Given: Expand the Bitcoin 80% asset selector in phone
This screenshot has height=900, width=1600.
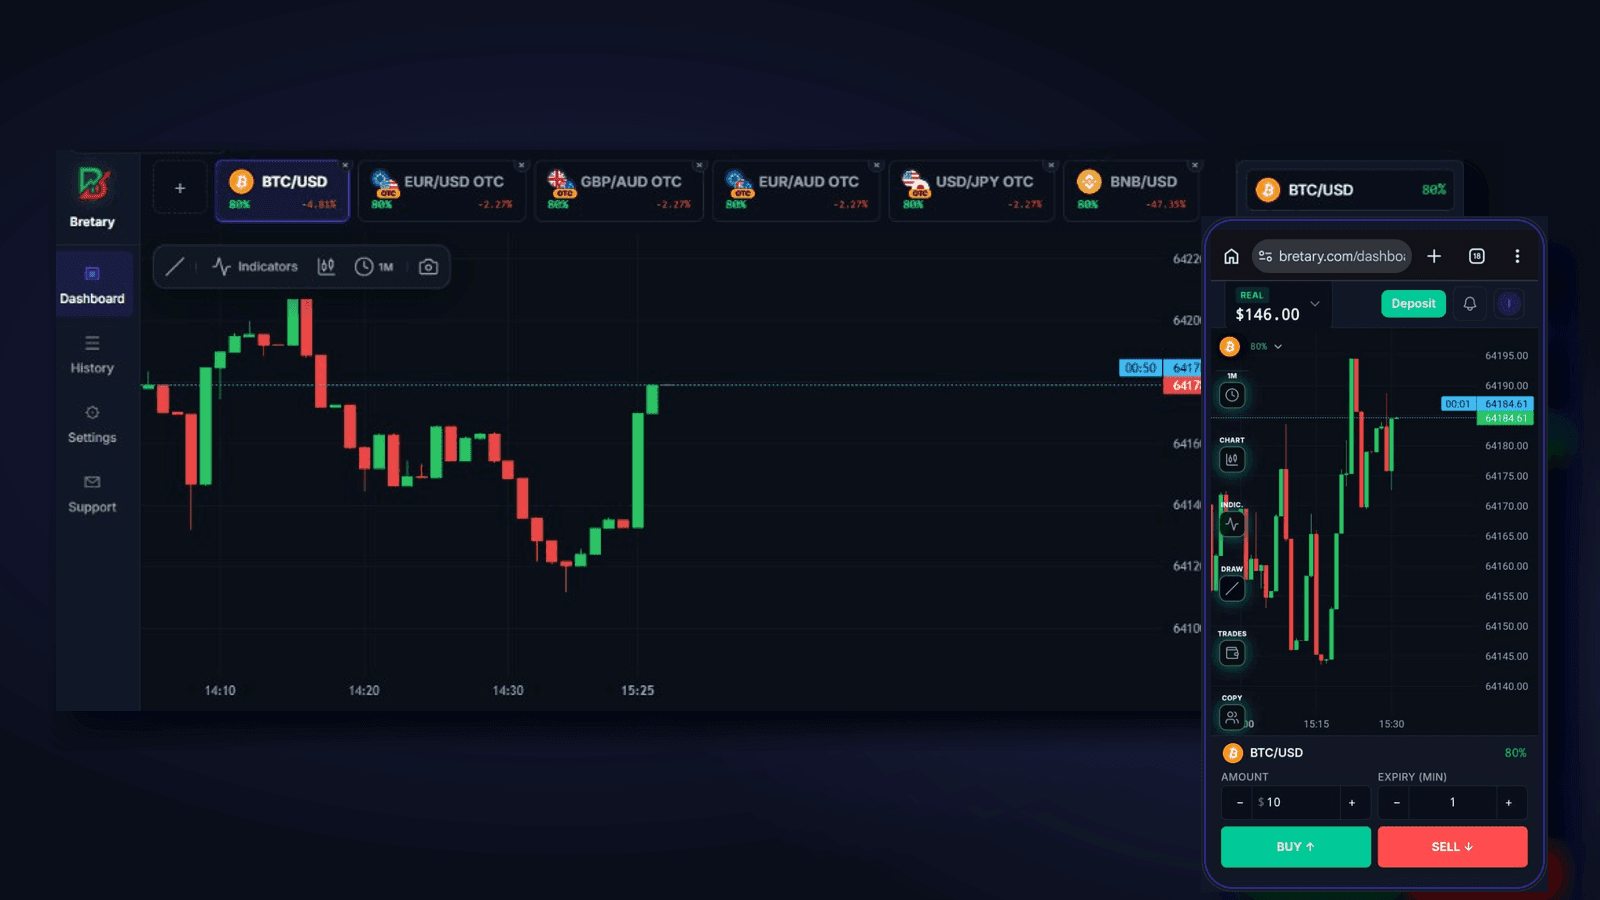Looking at the screenshot, I should pyautogui.click(x=1251, y=347).
